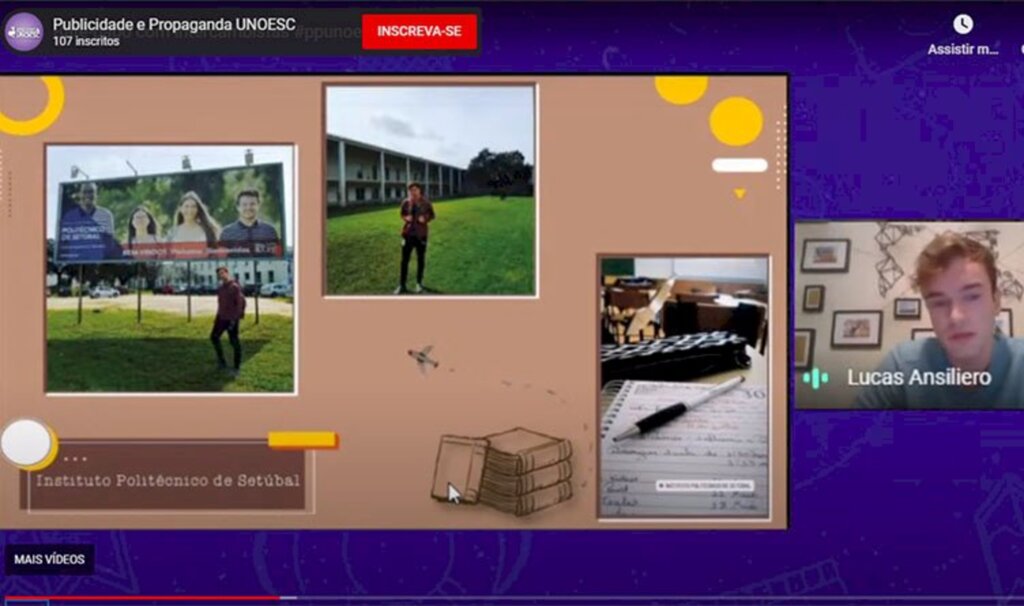This screenshot has width=1024, height=606.
Task: Click the Assistir mais tarde label
Action: point(962,49)
